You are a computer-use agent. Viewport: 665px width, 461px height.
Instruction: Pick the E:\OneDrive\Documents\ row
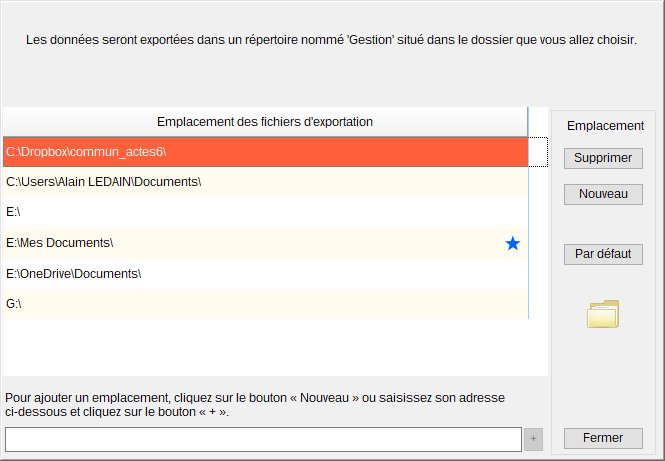[x=265, y=274]
